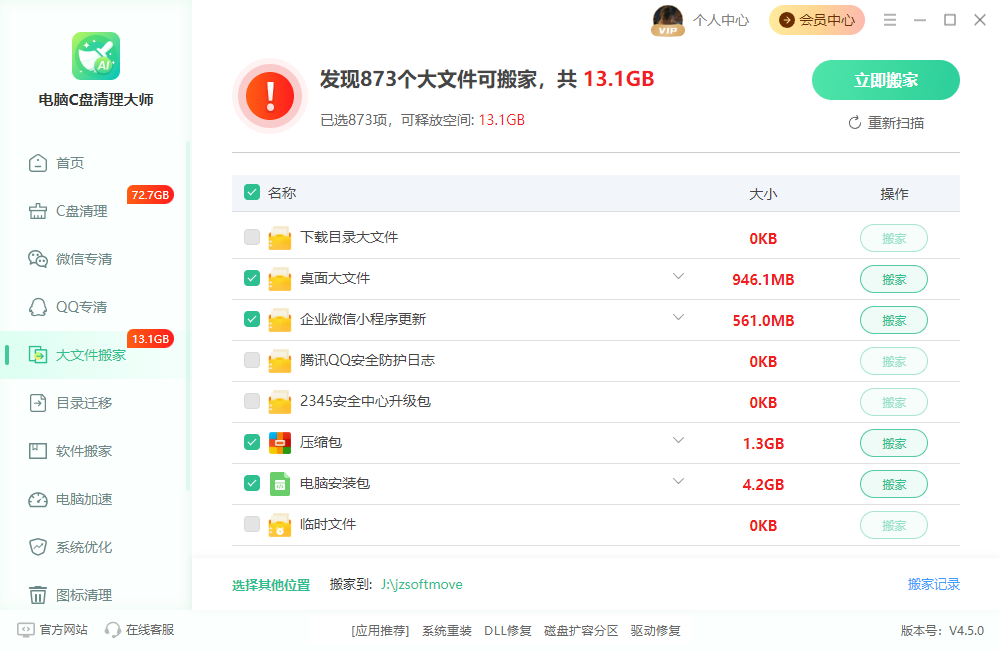Click the 系统优化 shield icon
Screen dimensions: 1000x650
(38, 547)
